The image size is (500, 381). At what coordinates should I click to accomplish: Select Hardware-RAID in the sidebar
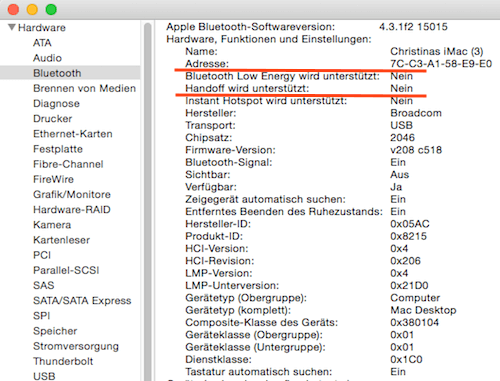pos(72,210)
